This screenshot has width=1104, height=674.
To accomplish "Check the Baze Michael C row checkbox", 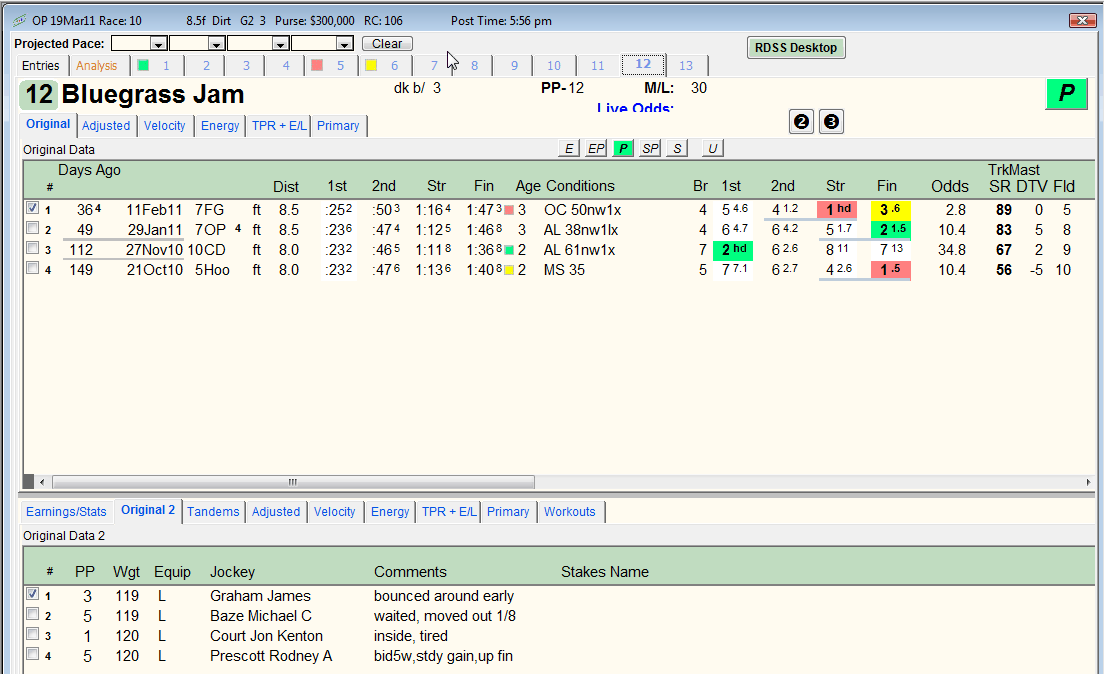I will tap(32, 614).
